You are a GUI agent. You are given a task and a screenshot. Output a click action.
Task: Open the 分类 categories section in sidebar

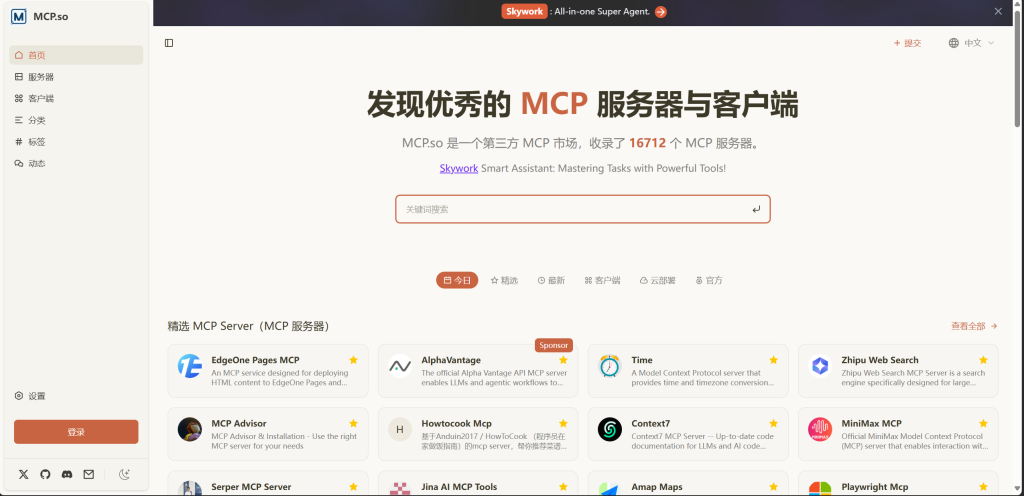pyautogui.click(x=36, y=120)
